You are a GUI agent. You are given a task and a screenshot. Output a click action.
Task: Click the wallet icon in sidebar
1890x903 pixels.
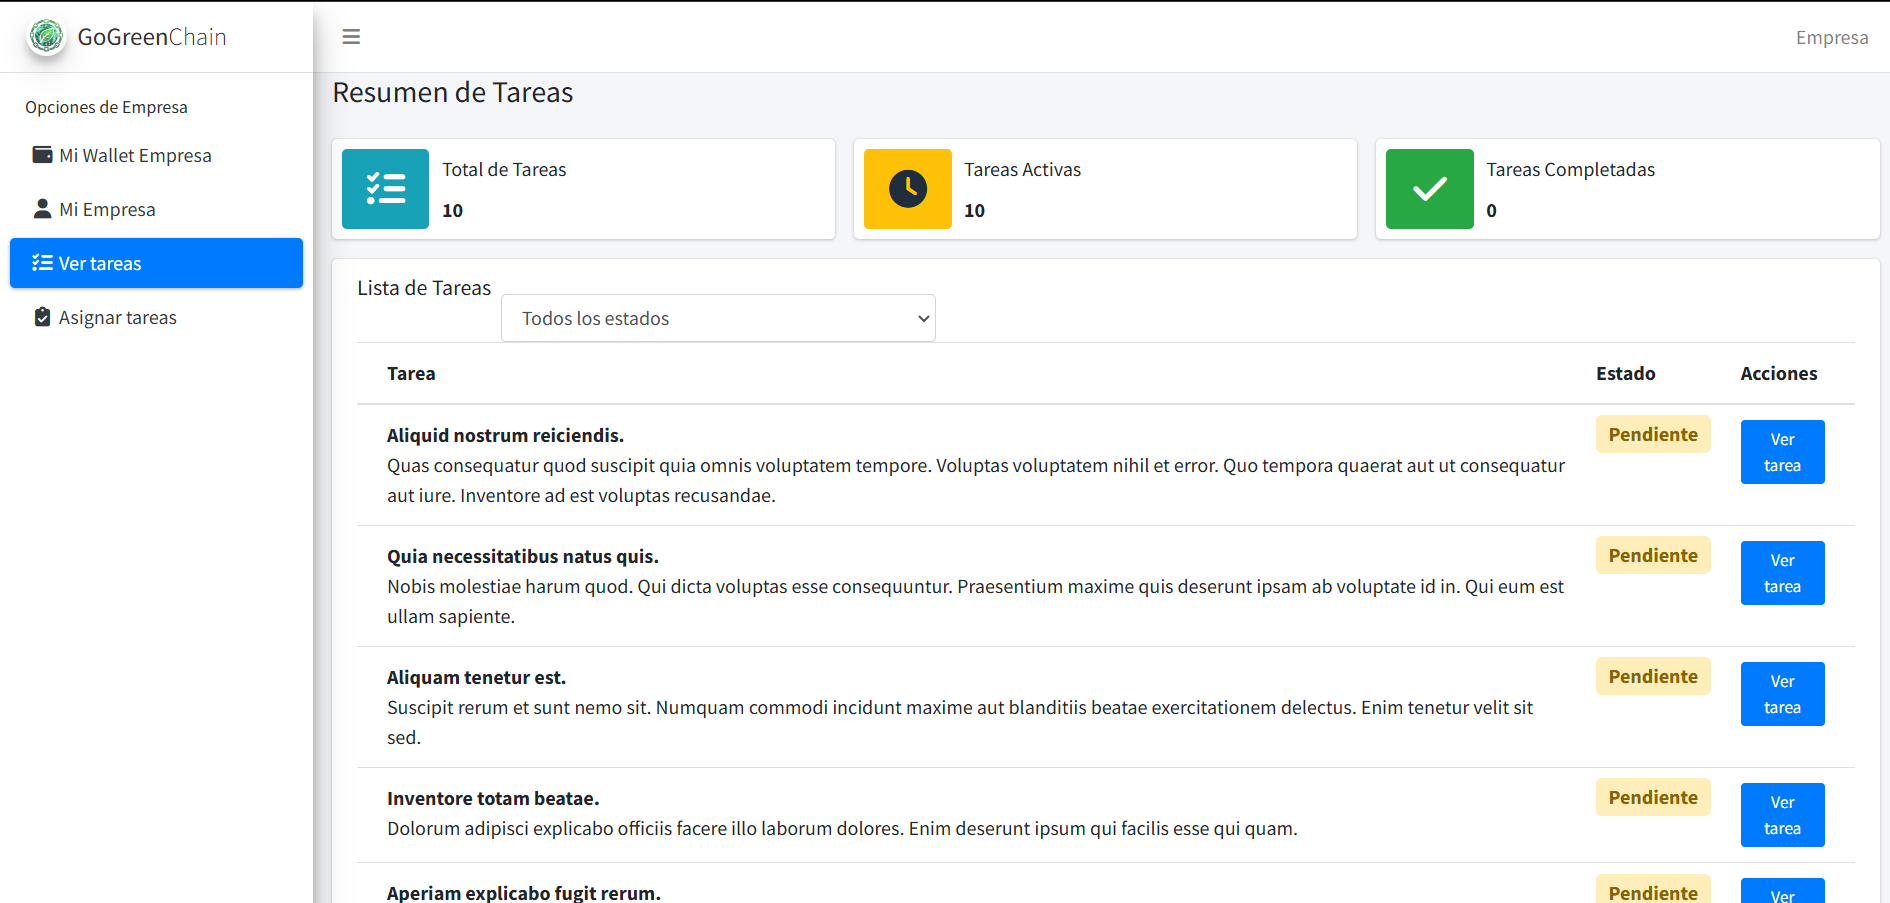[42, 155]
